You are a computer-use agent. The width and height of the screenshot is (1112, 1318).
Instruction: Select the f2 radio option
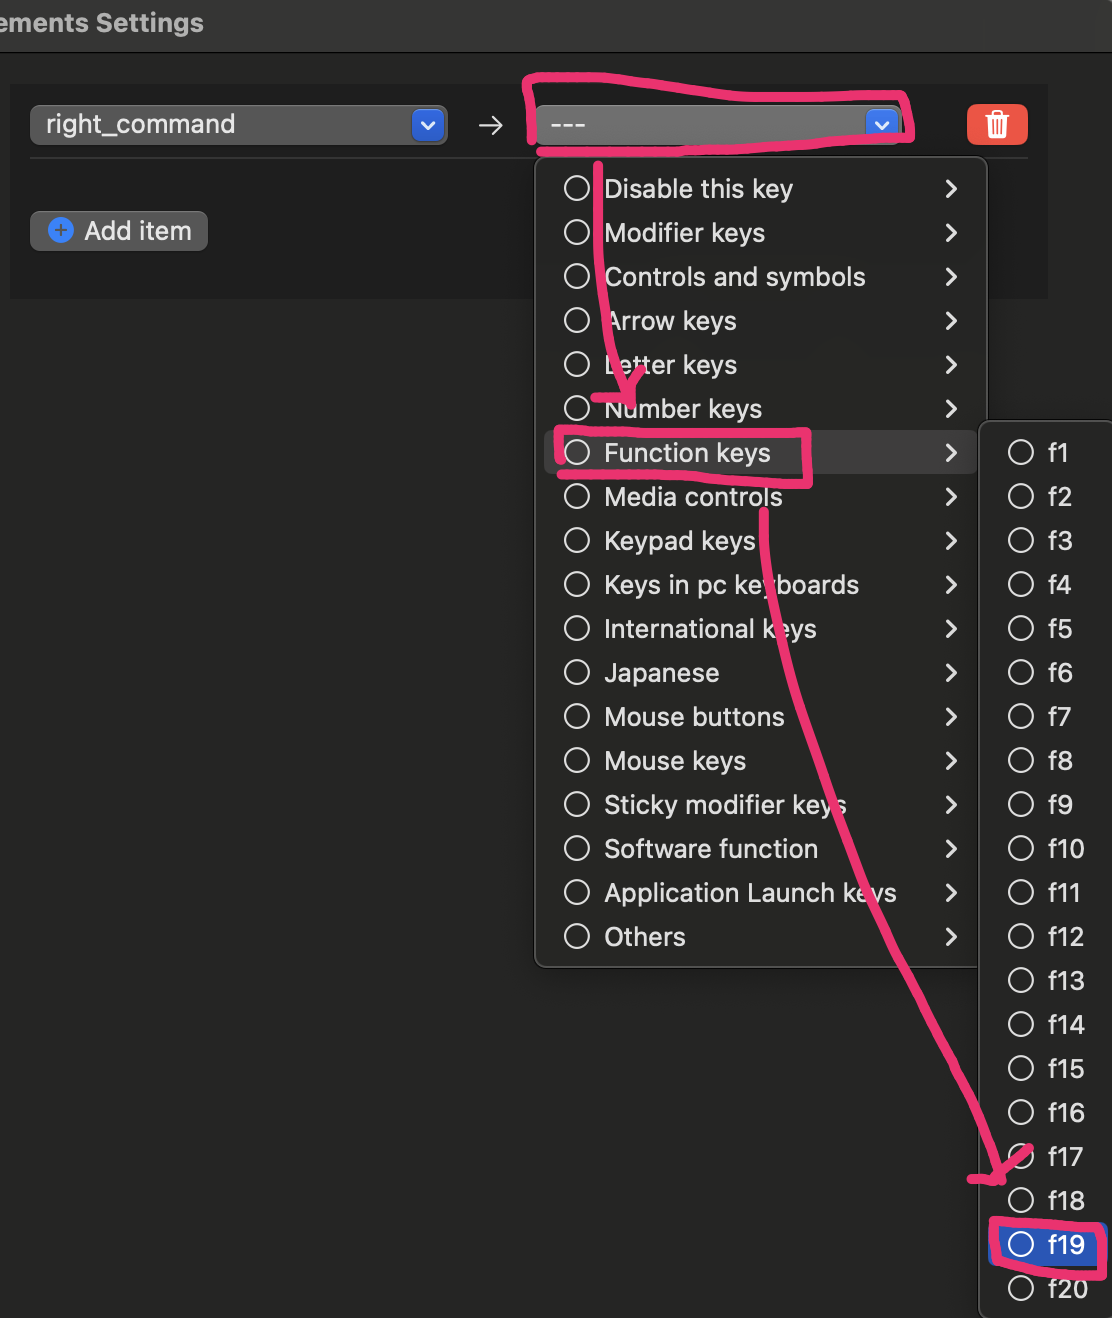pyautogui.click(x=1021, y=497)
